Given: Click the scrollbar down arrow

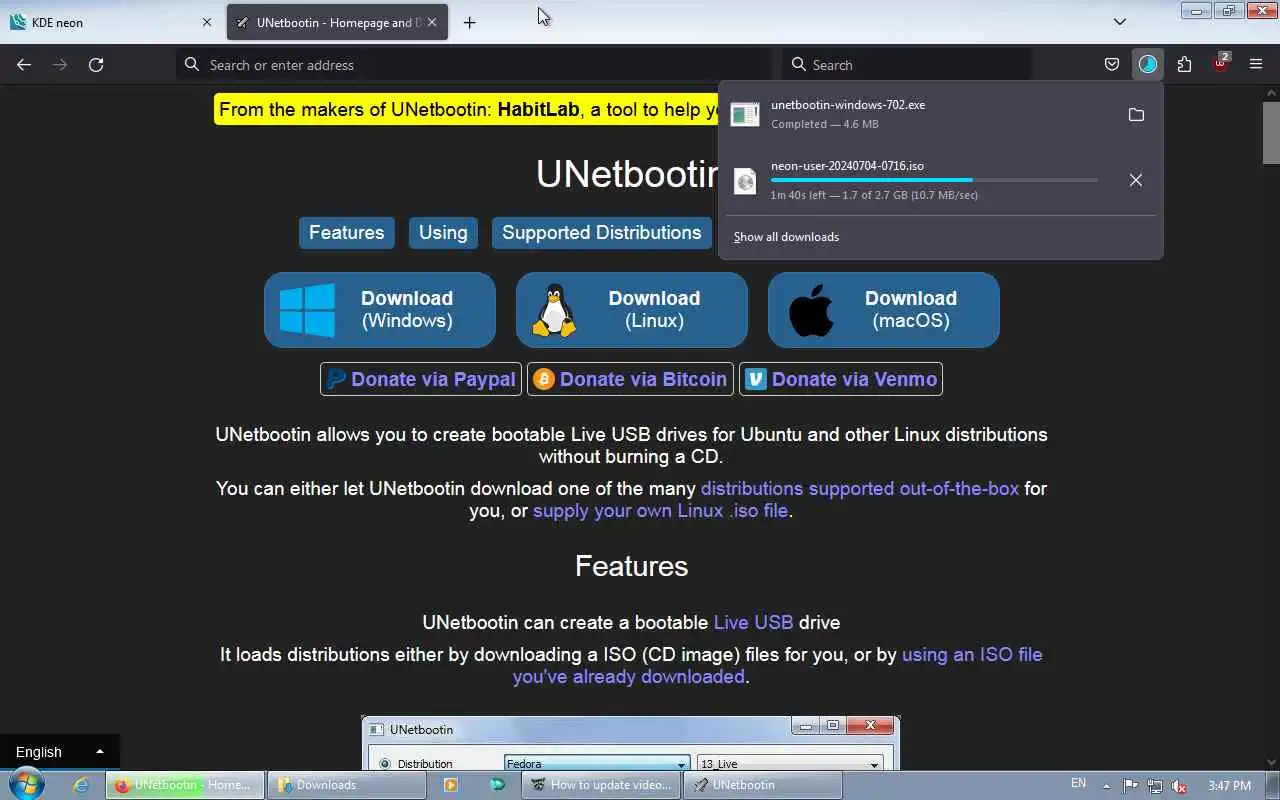Looking at the screenshot, I should [x=1271, y=762].
